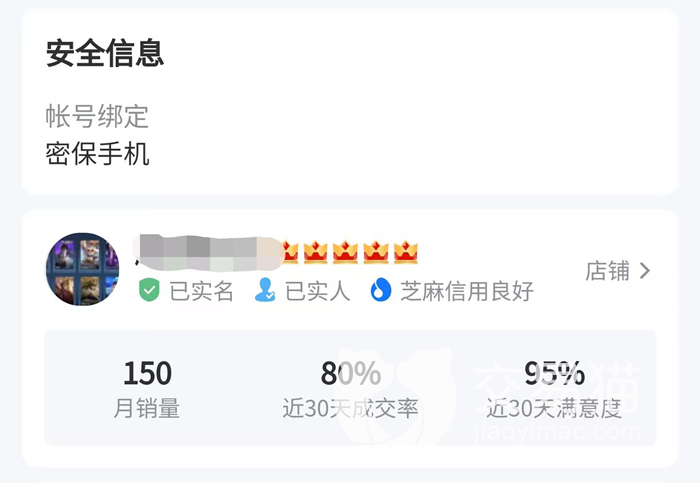Screen dimensions: 700x483
Task: Click the blue person 已实人 icon
Action: click(265, 291)
